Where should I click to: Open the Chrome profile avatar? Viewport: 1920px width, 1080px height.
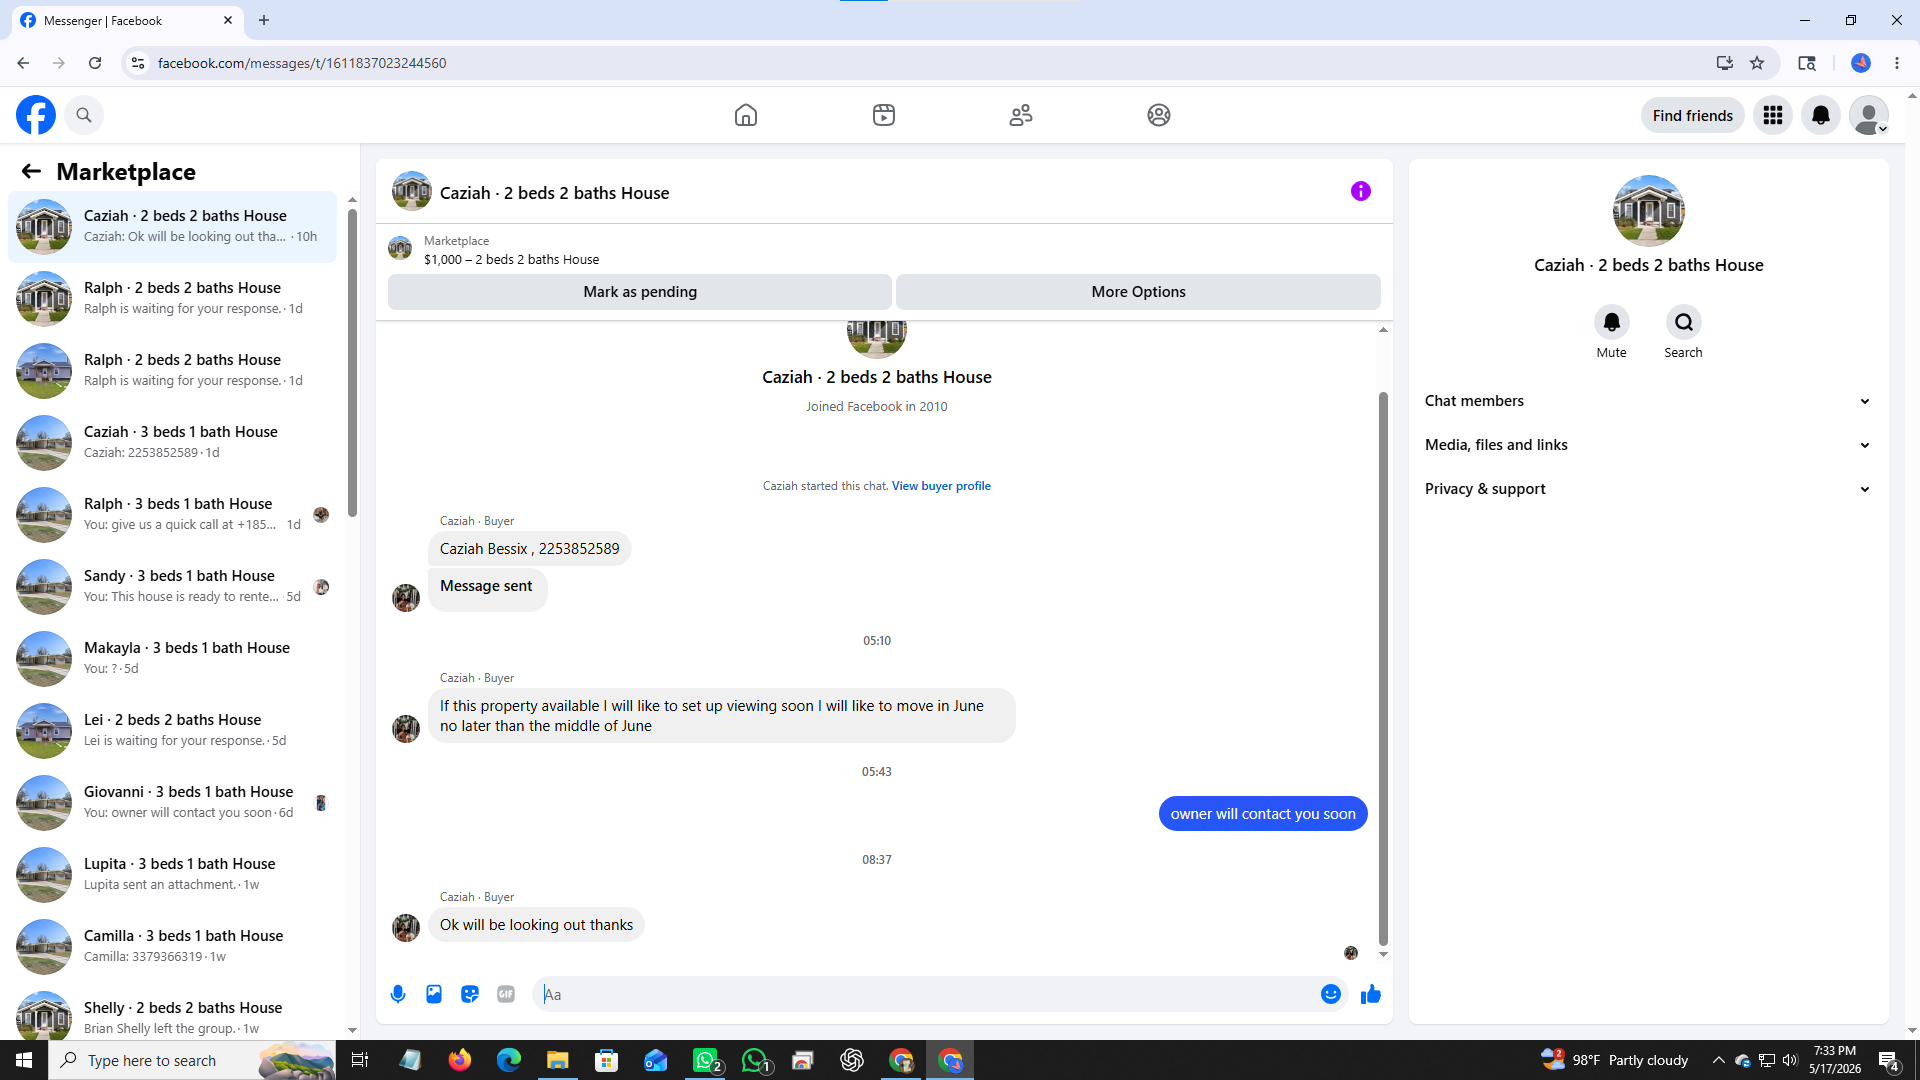coord(1861,63)
